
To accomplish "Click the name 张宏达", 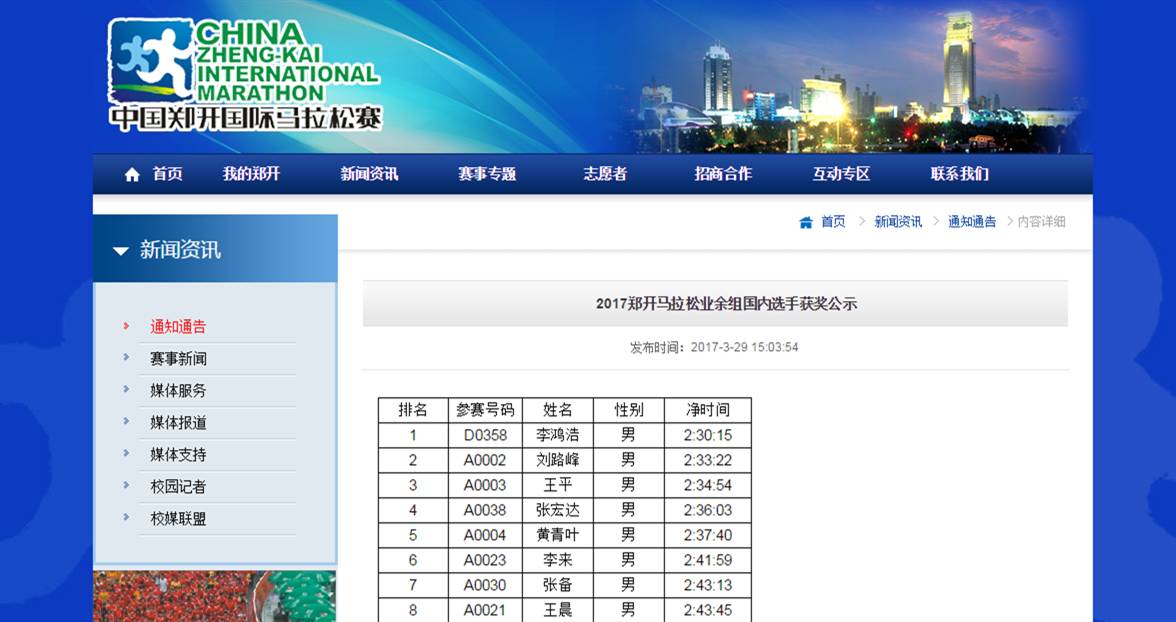I will 557,510.
